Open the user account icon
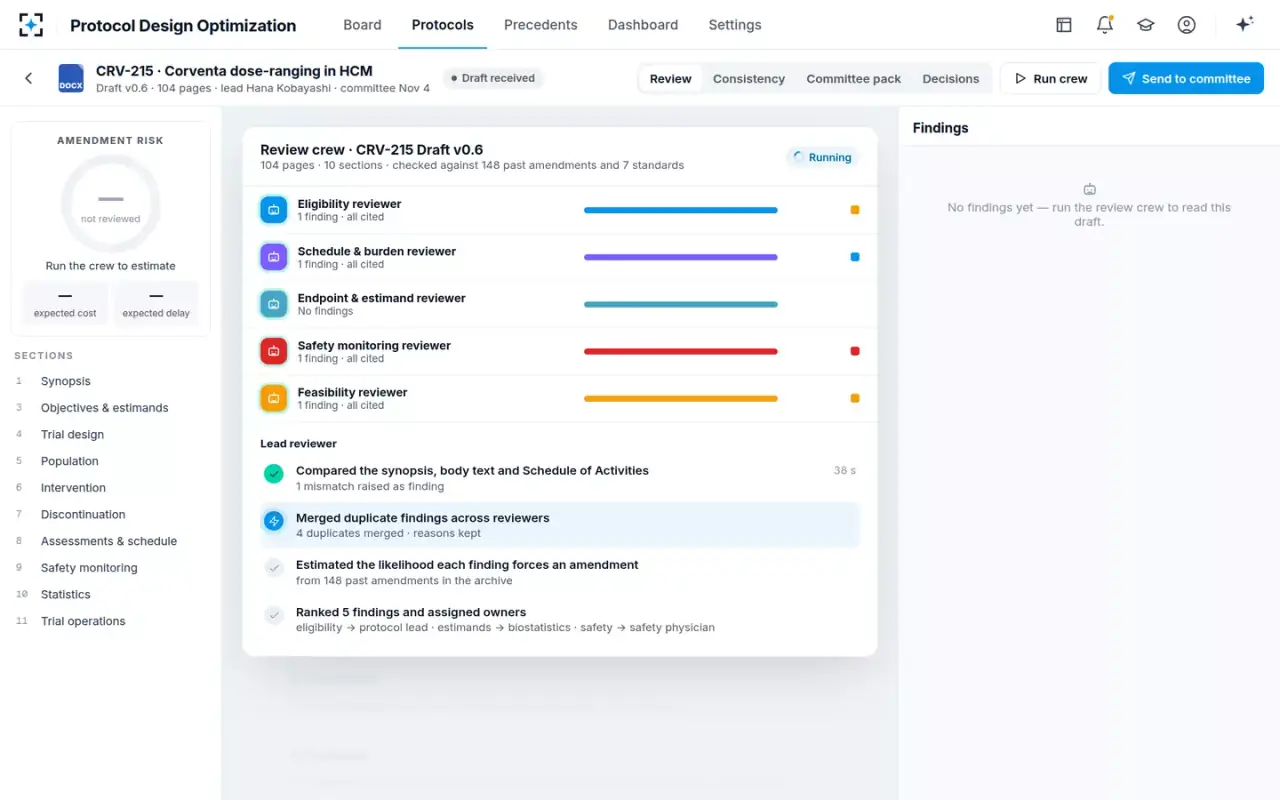This screenshot has width=1280, height=800. coord(1187,25)
